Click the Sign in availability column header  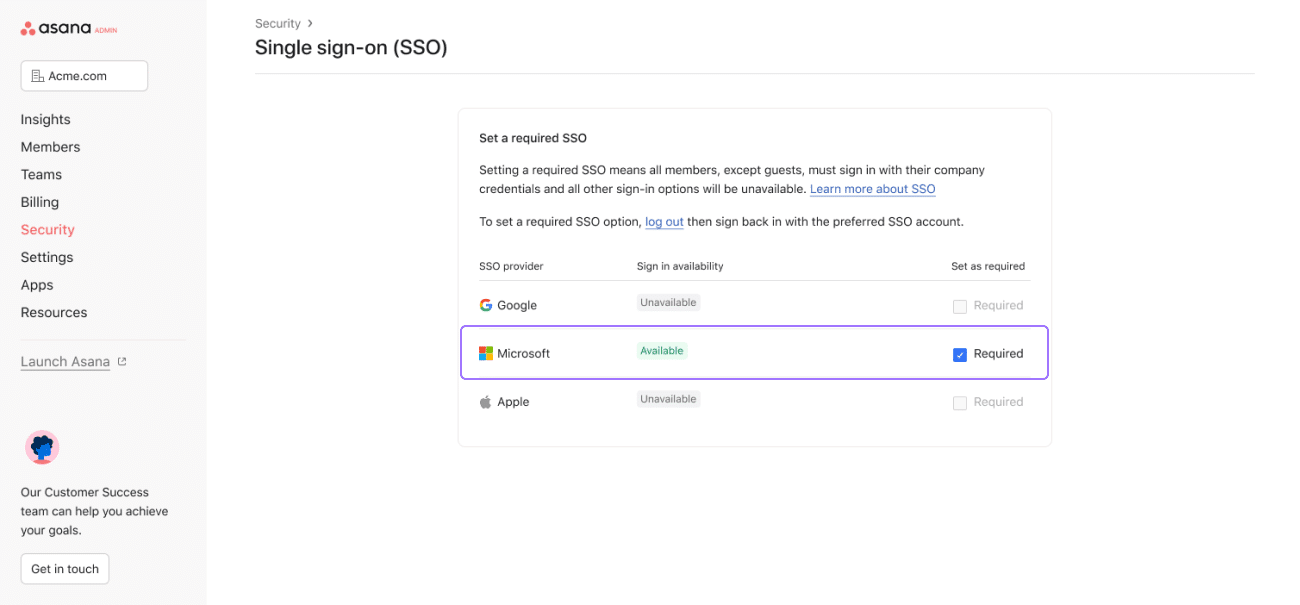[680, 266]
